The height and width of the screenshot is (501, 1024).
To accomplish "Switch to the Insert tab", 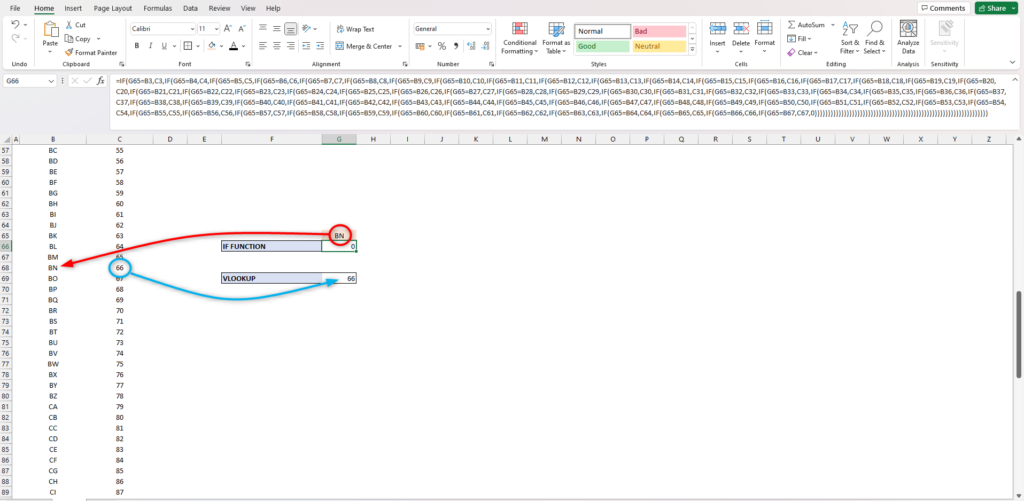I will pyautogui.click(x=73, y=8).
